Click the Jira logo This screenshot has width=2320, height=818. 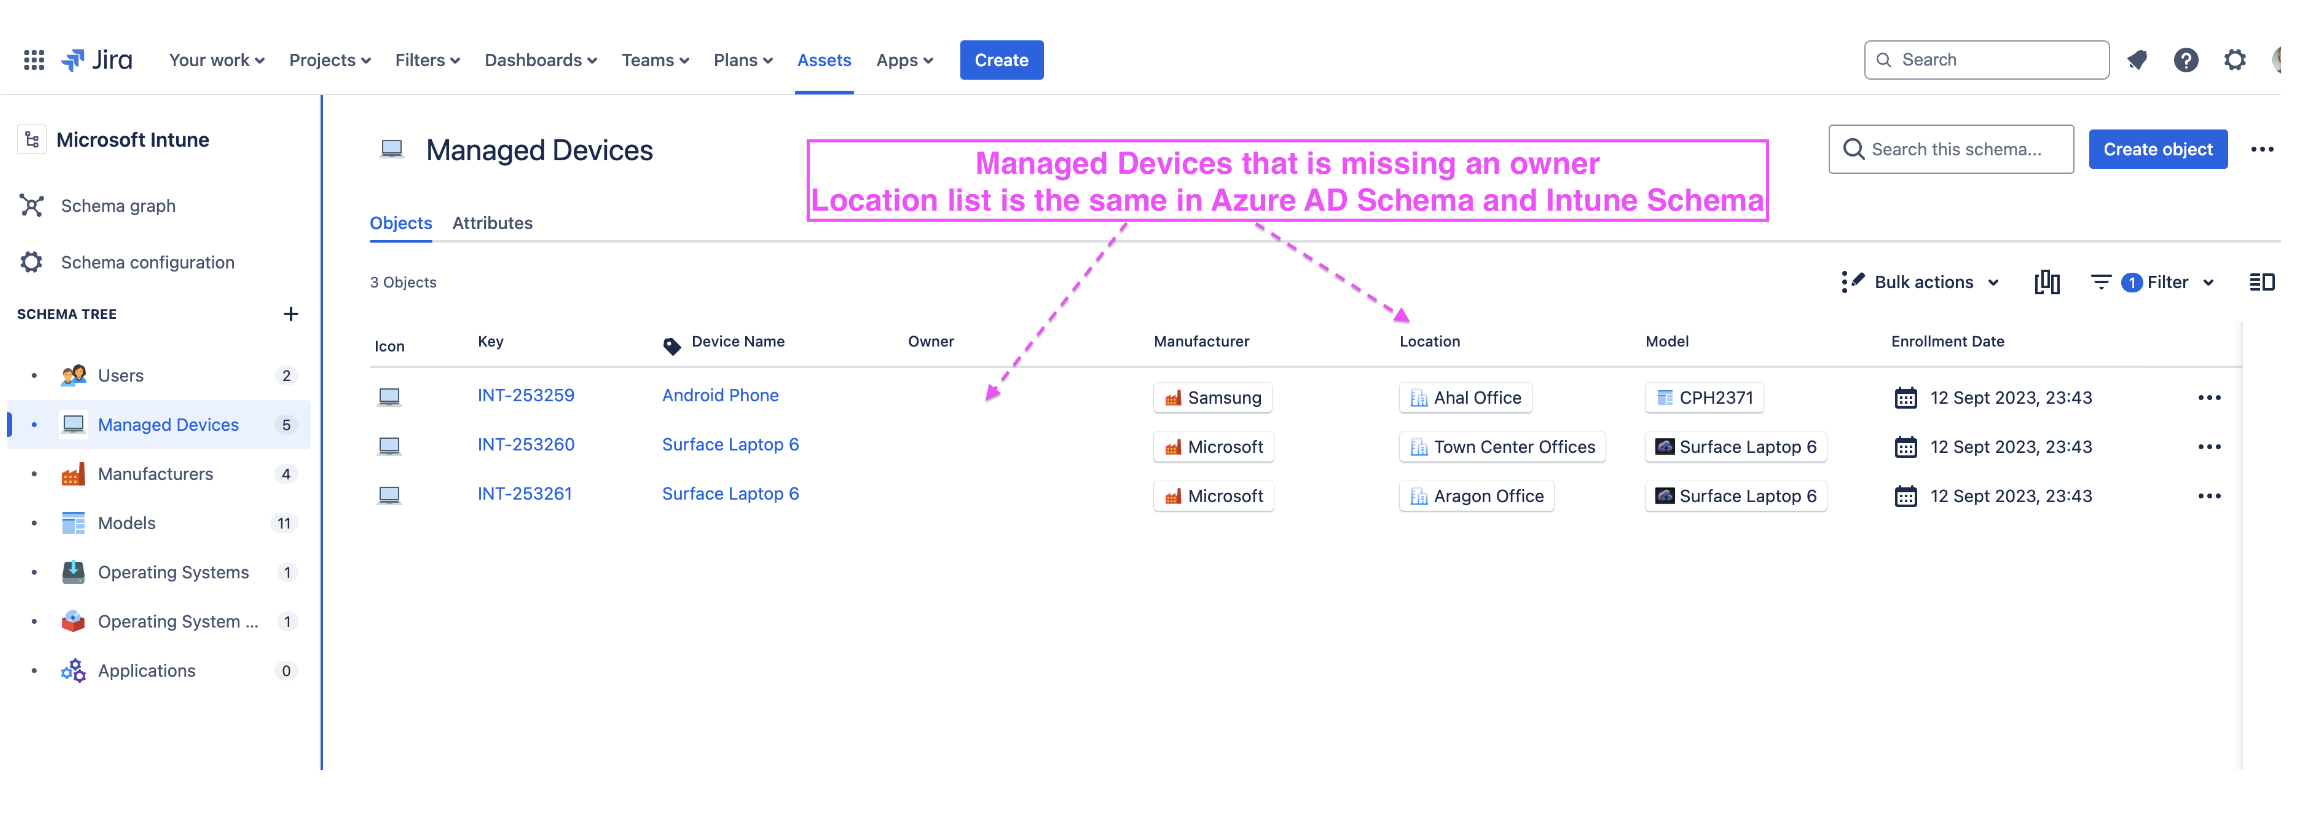[97, 60]
